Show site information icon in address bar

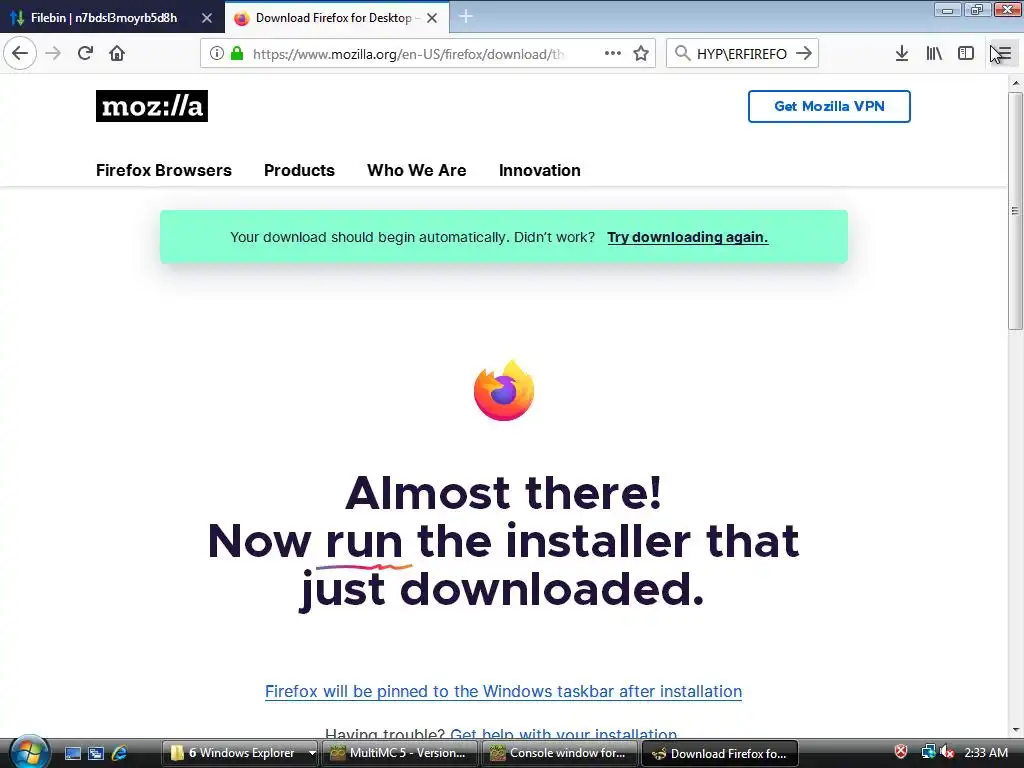coord(217,53)
